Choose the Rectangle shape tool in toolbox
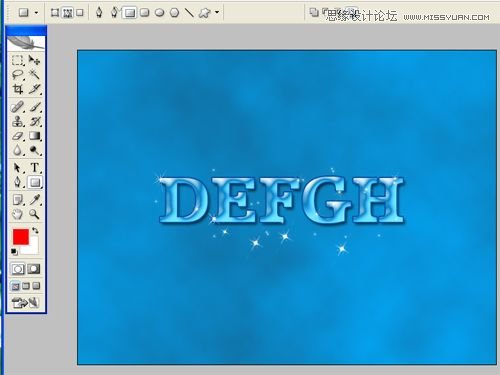Image resolution: width=500 pixels, height=375 pixels. coord(34,182)
